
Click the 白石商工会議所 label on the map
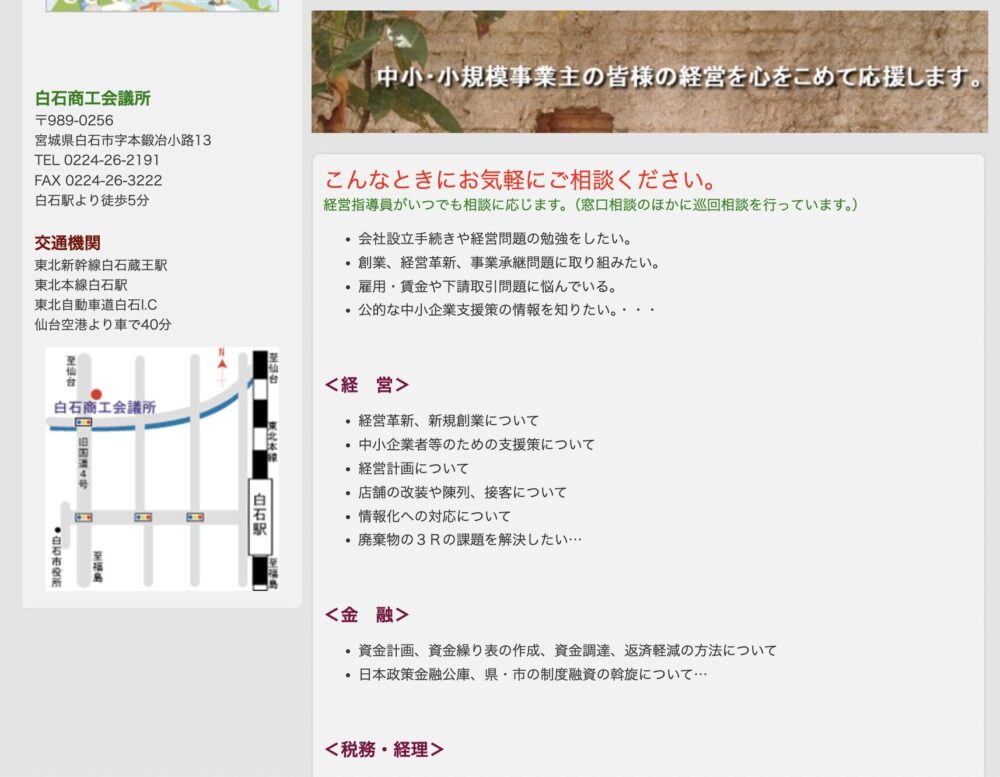105,407
